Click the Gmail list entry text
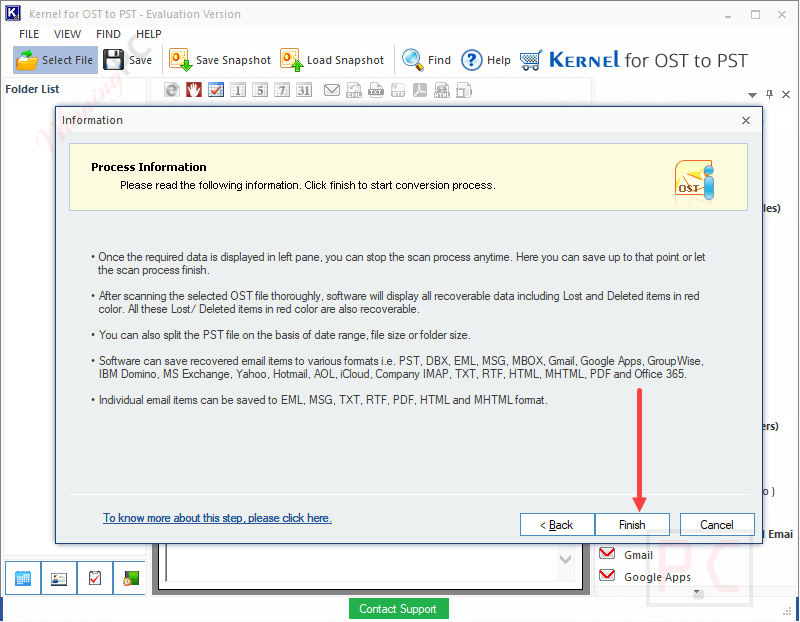Image resolution: width=800 pixels, height=622 pixels. pos(638,555)
